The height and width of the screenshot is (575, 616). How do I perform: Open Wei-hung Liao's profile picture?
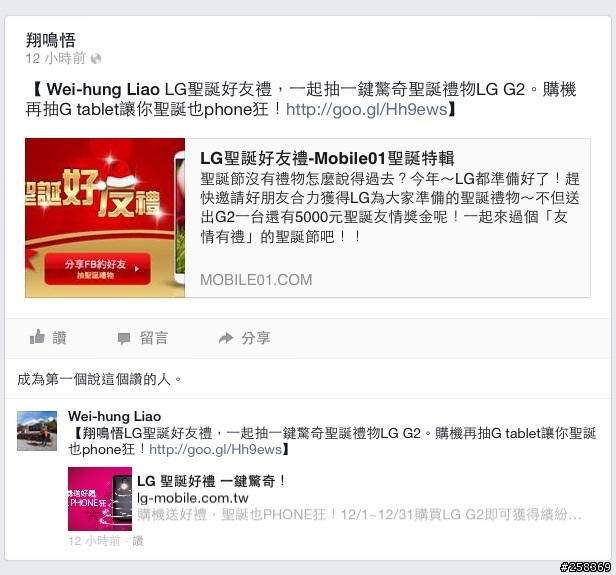(37, 430)
